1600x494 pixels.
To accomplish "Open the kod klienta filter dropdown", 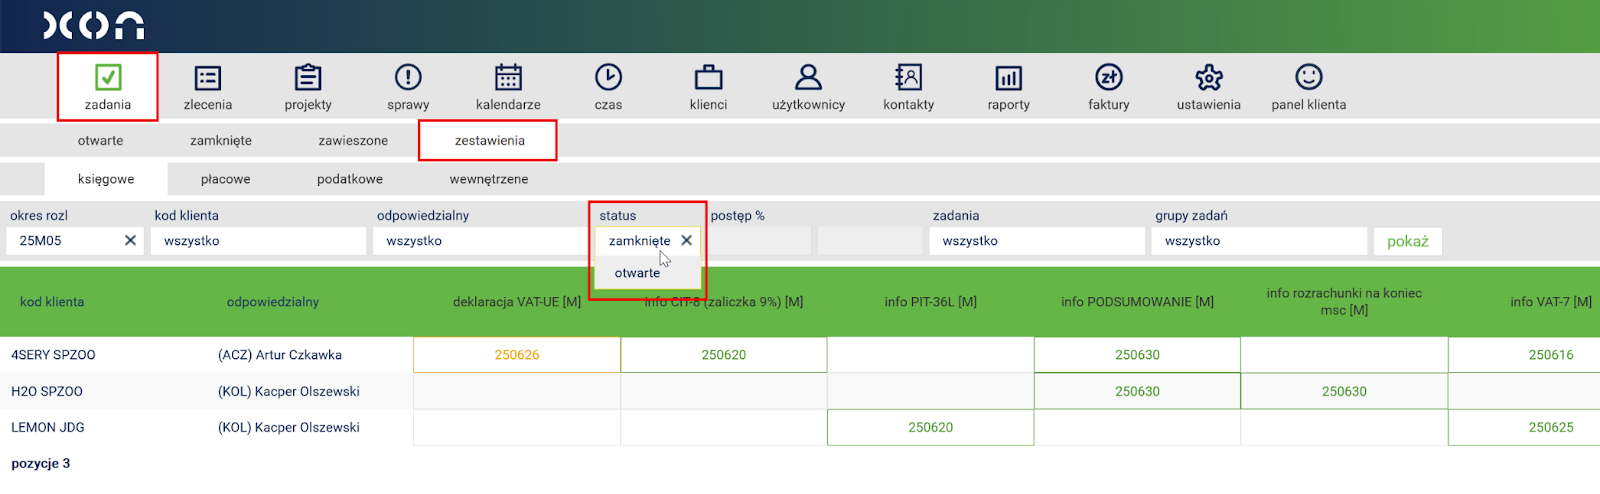I will (258, 241).
